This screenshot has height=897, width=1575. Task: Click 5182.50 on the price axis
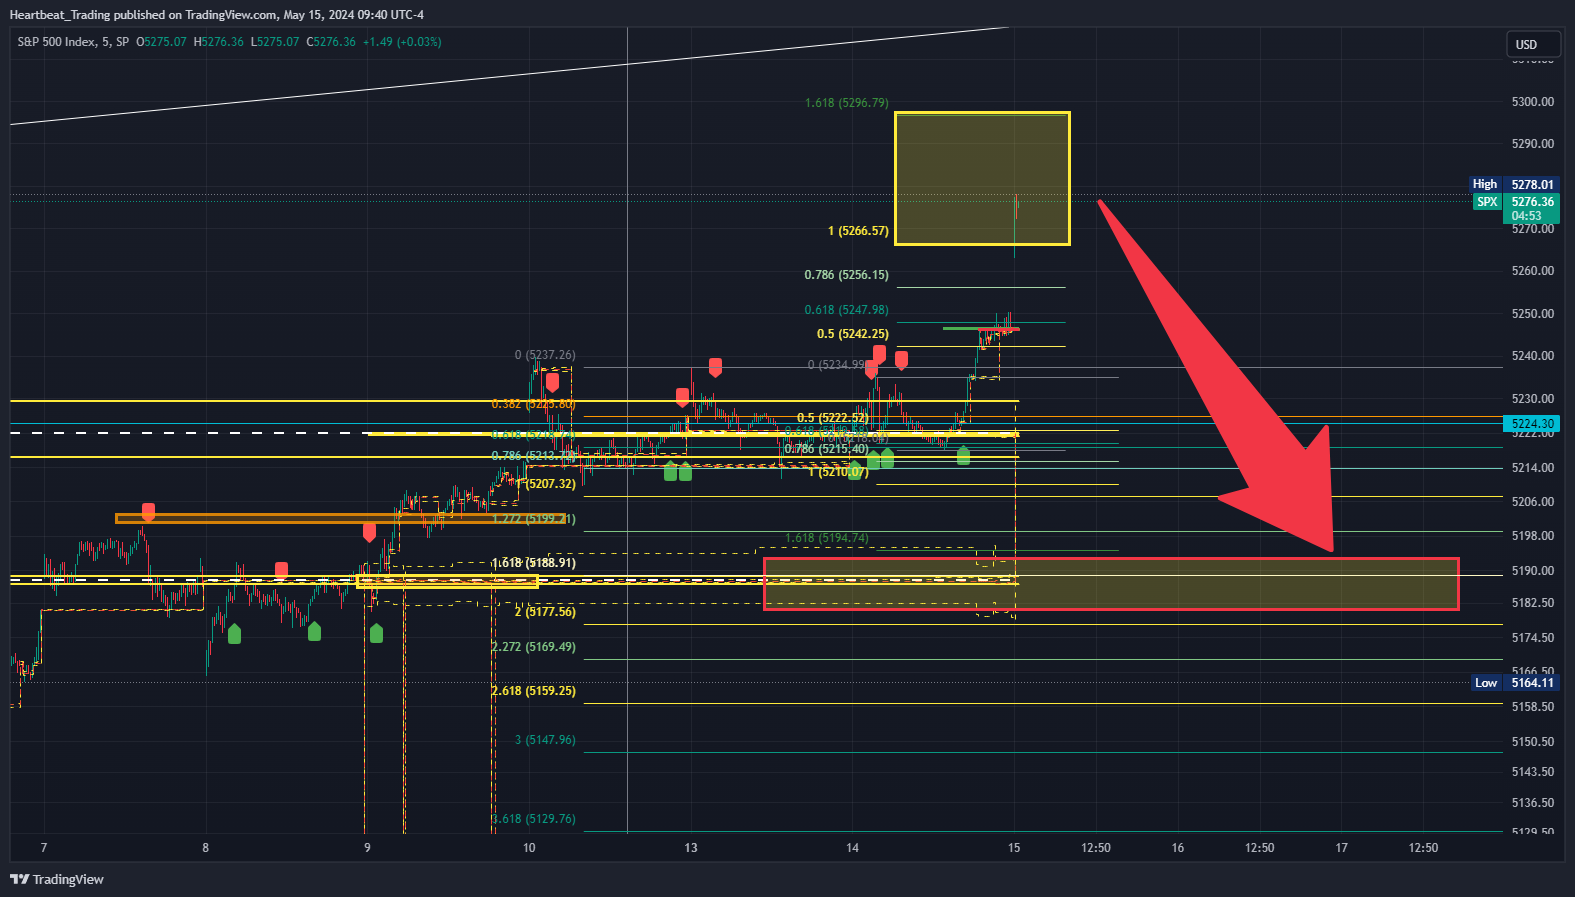tap(1533, 603)
